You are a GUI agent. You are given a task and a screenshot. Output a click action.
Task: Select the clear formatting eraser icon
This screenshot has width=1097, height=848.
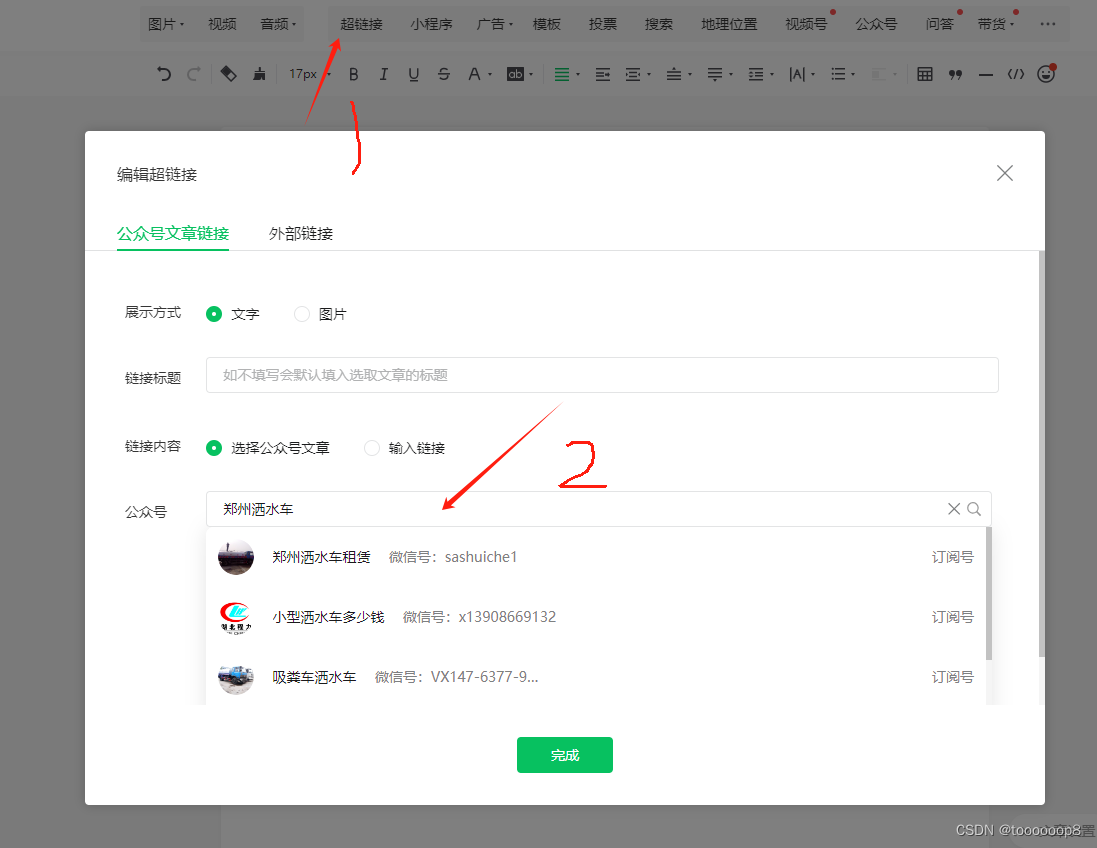pos(228,74)
